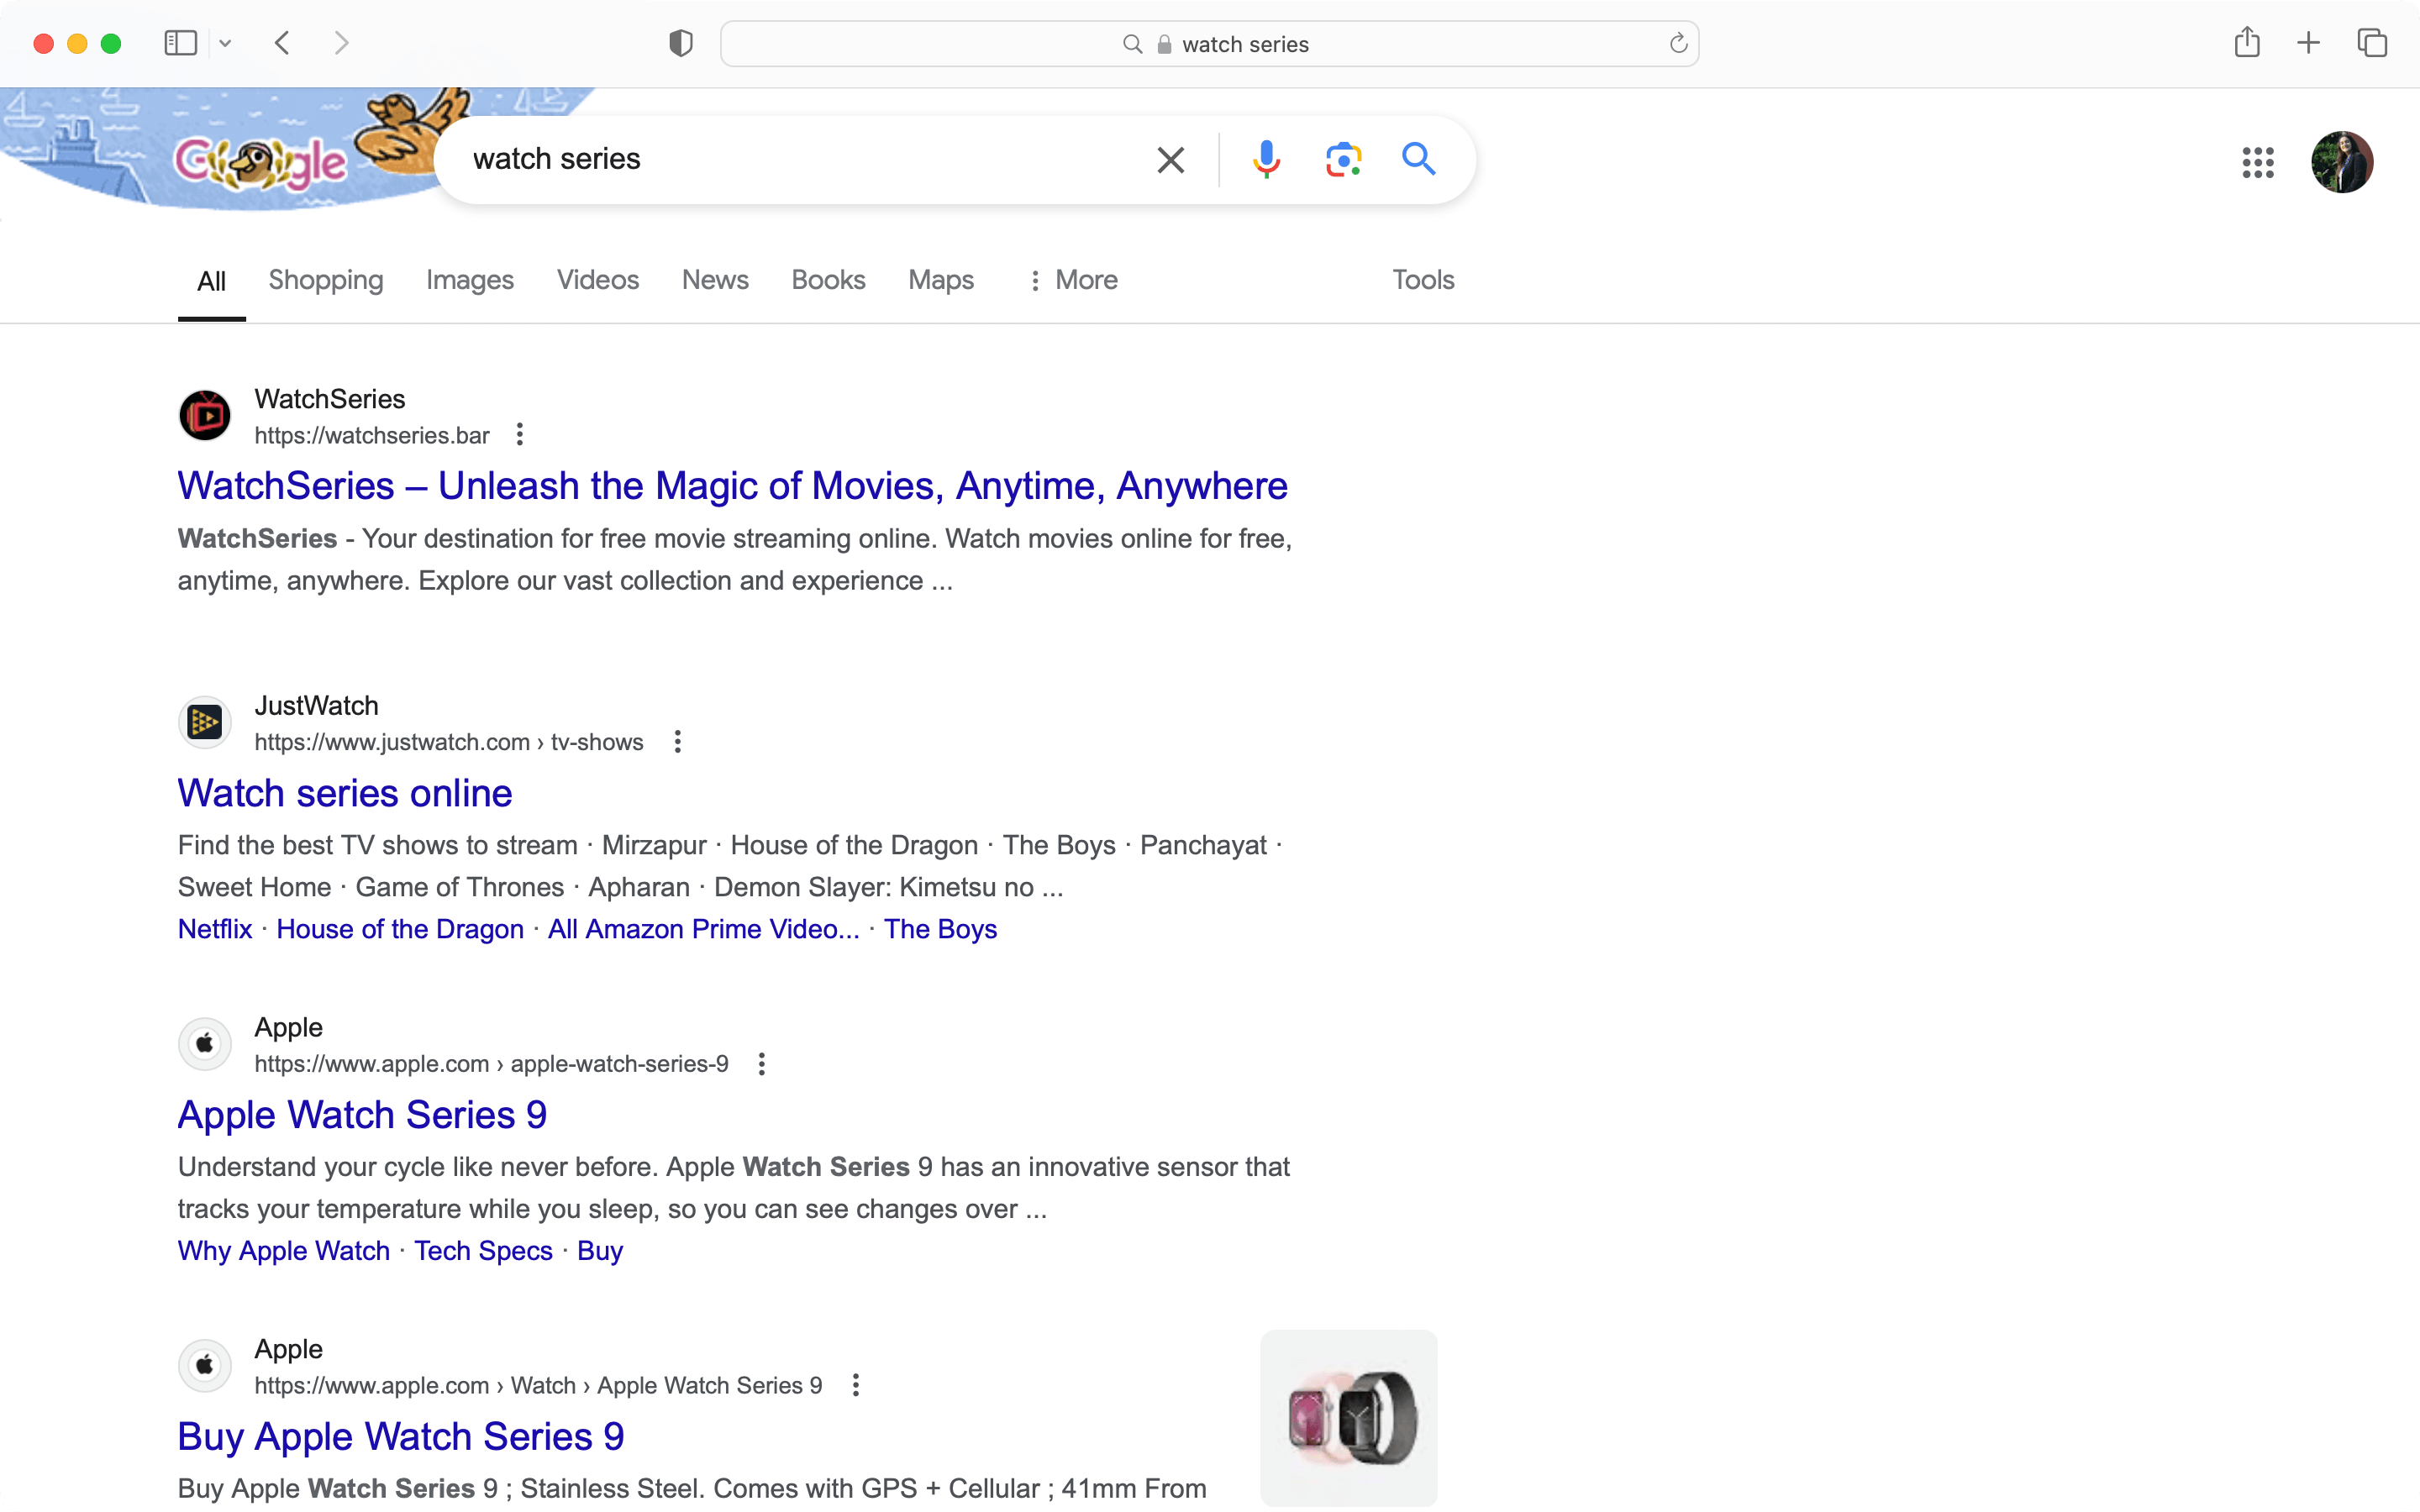The height and width of the screenshot is (1512, 2420).
Task: Click the Apple Watch thumbnail image
Action: pyautogui.click(x=1349, y=1415)
